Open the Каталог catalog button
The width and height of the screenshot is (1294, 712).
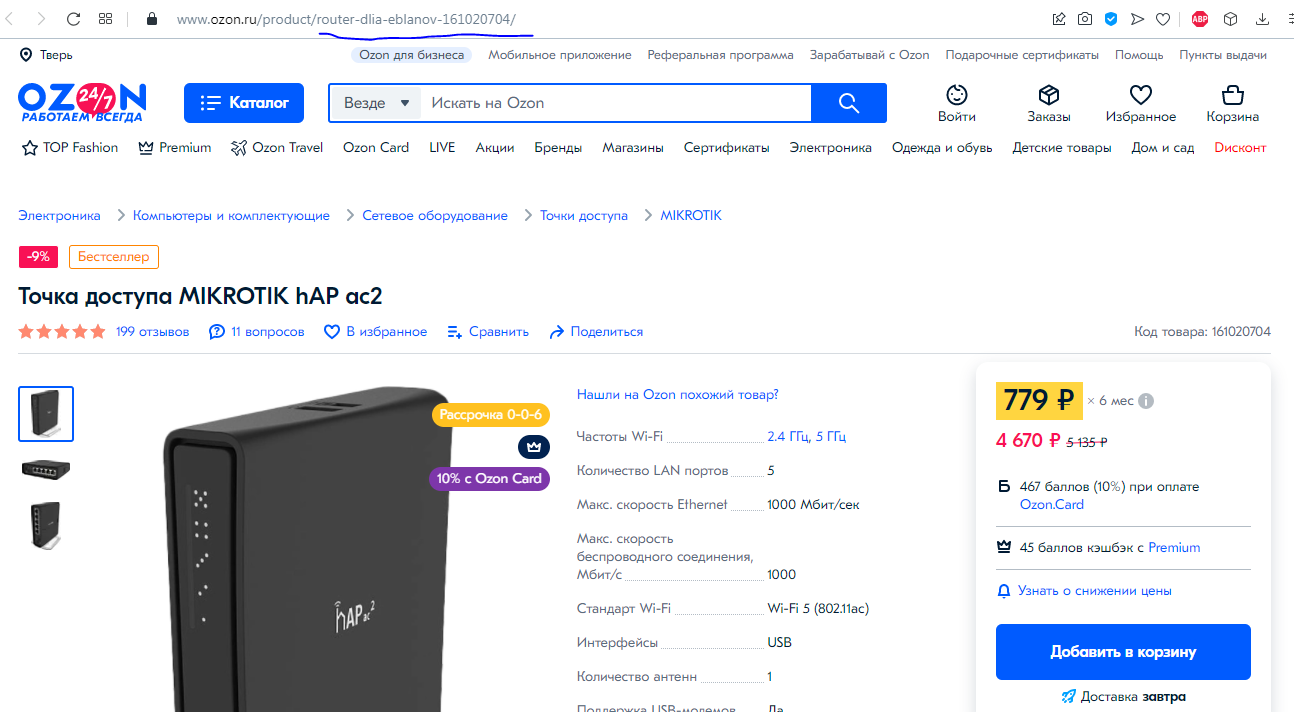click(x=245, y=103)
